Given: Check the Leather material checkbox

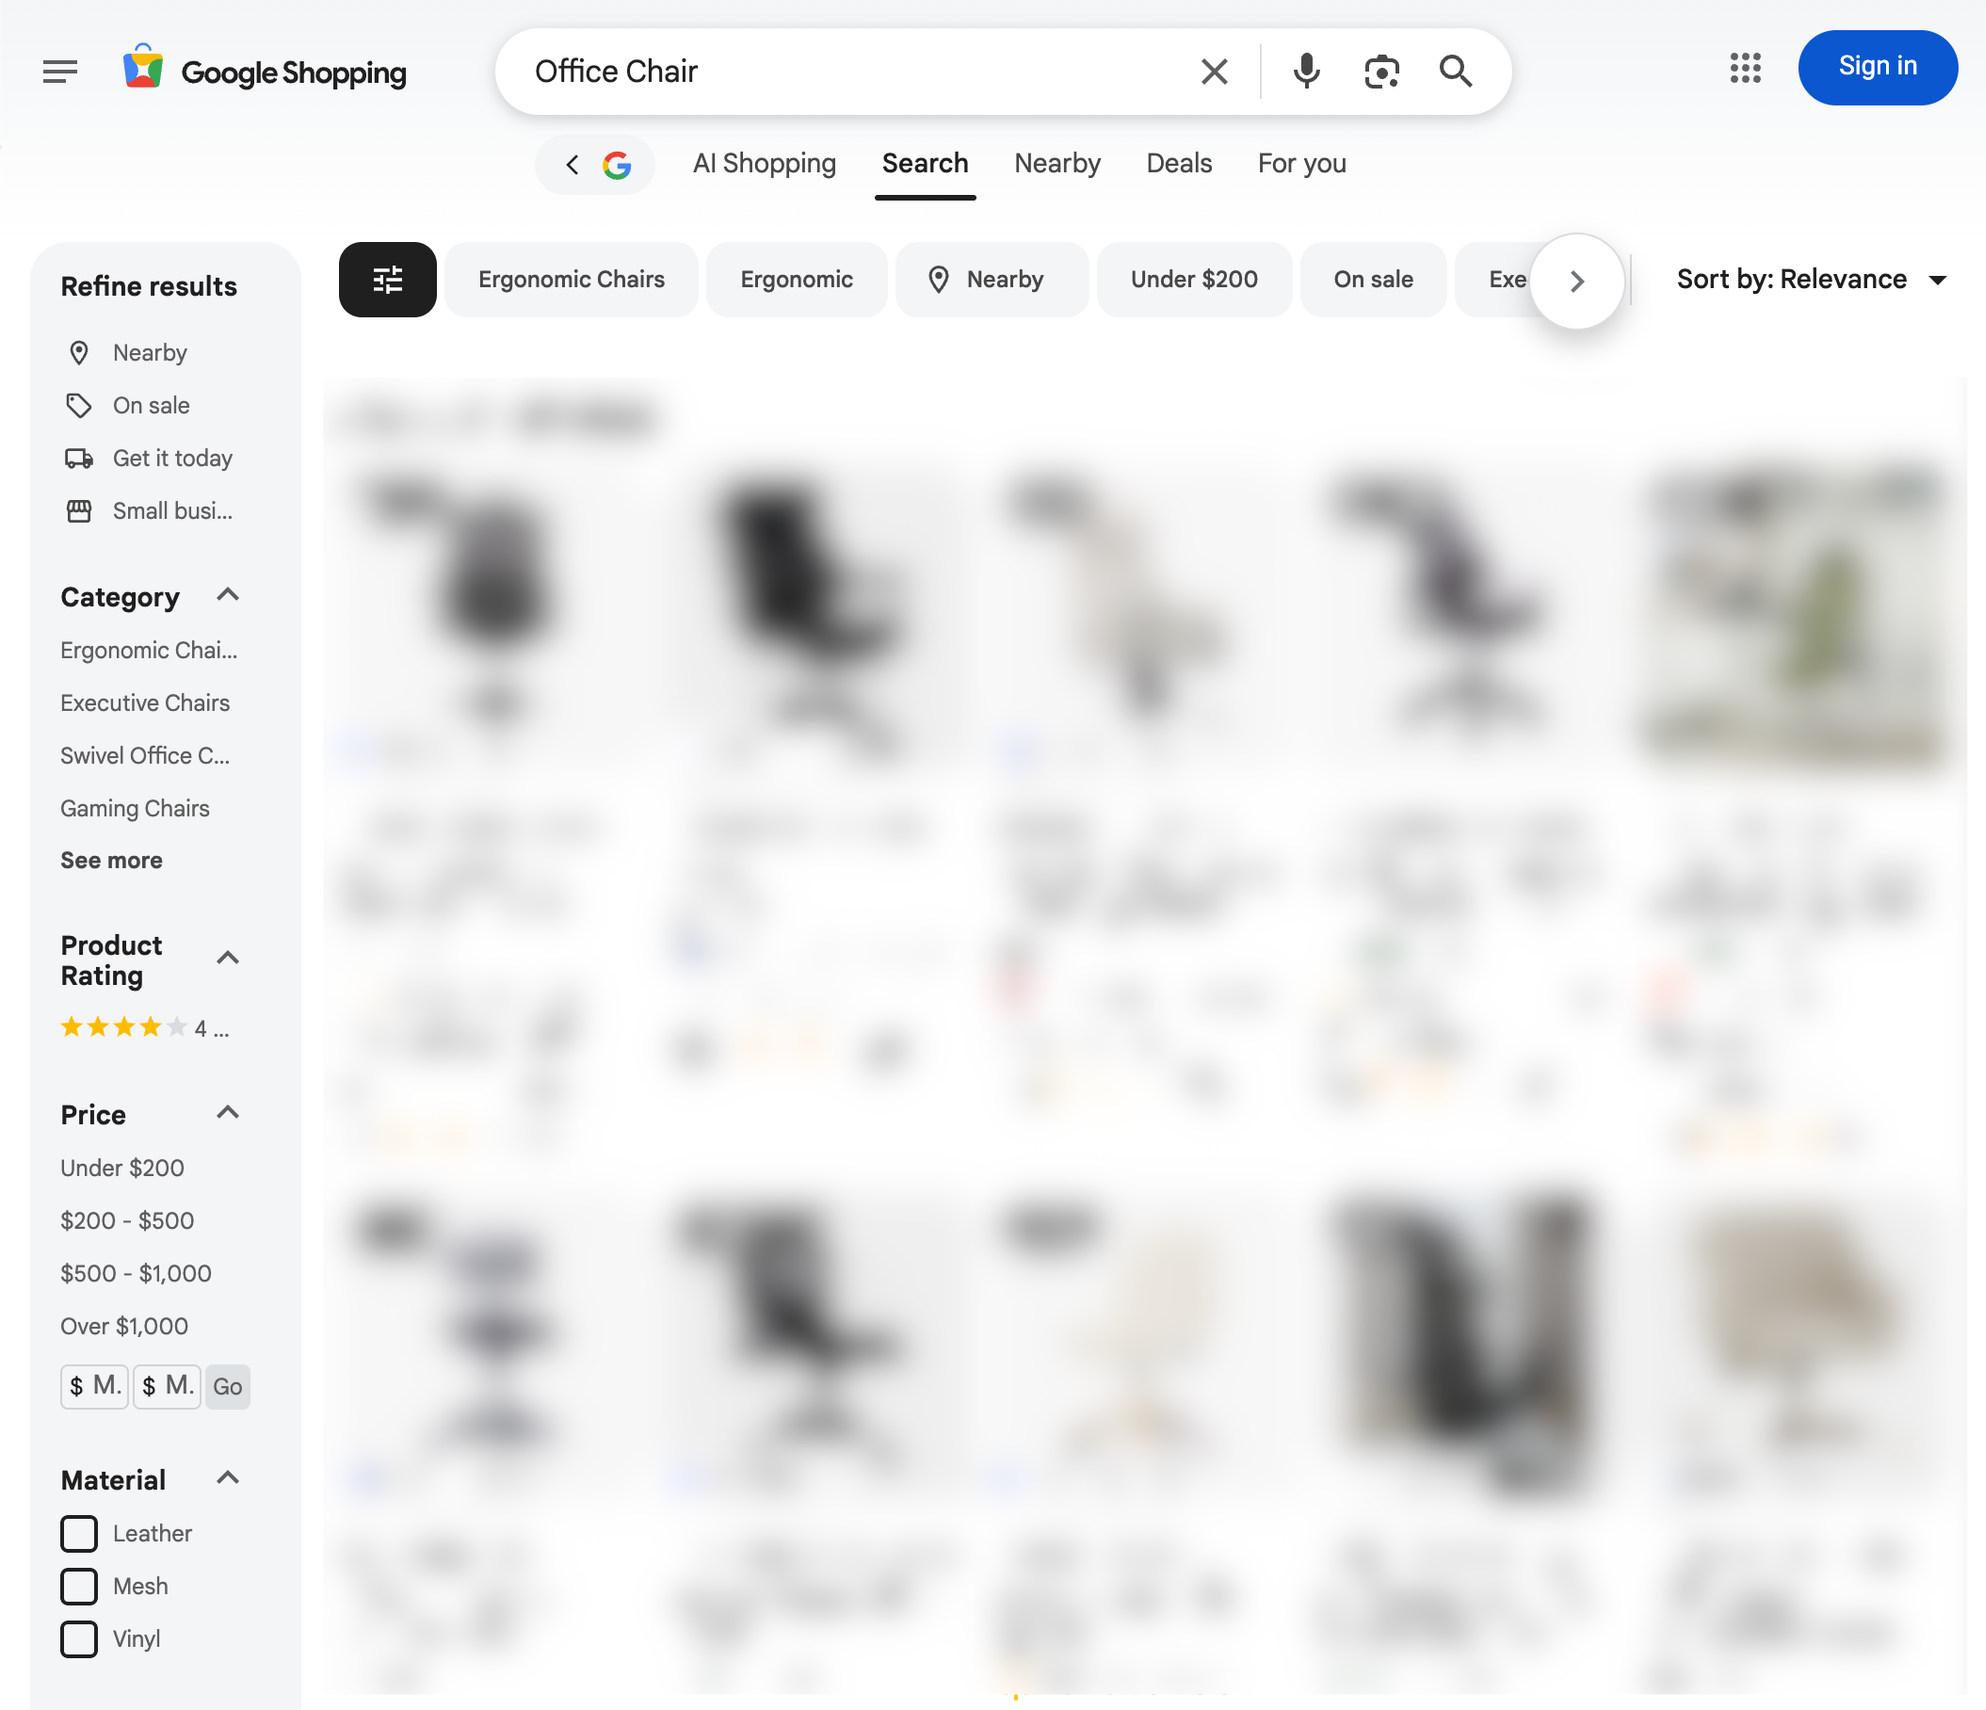Looking at the screenshot, I should [x=79, y=1533].
